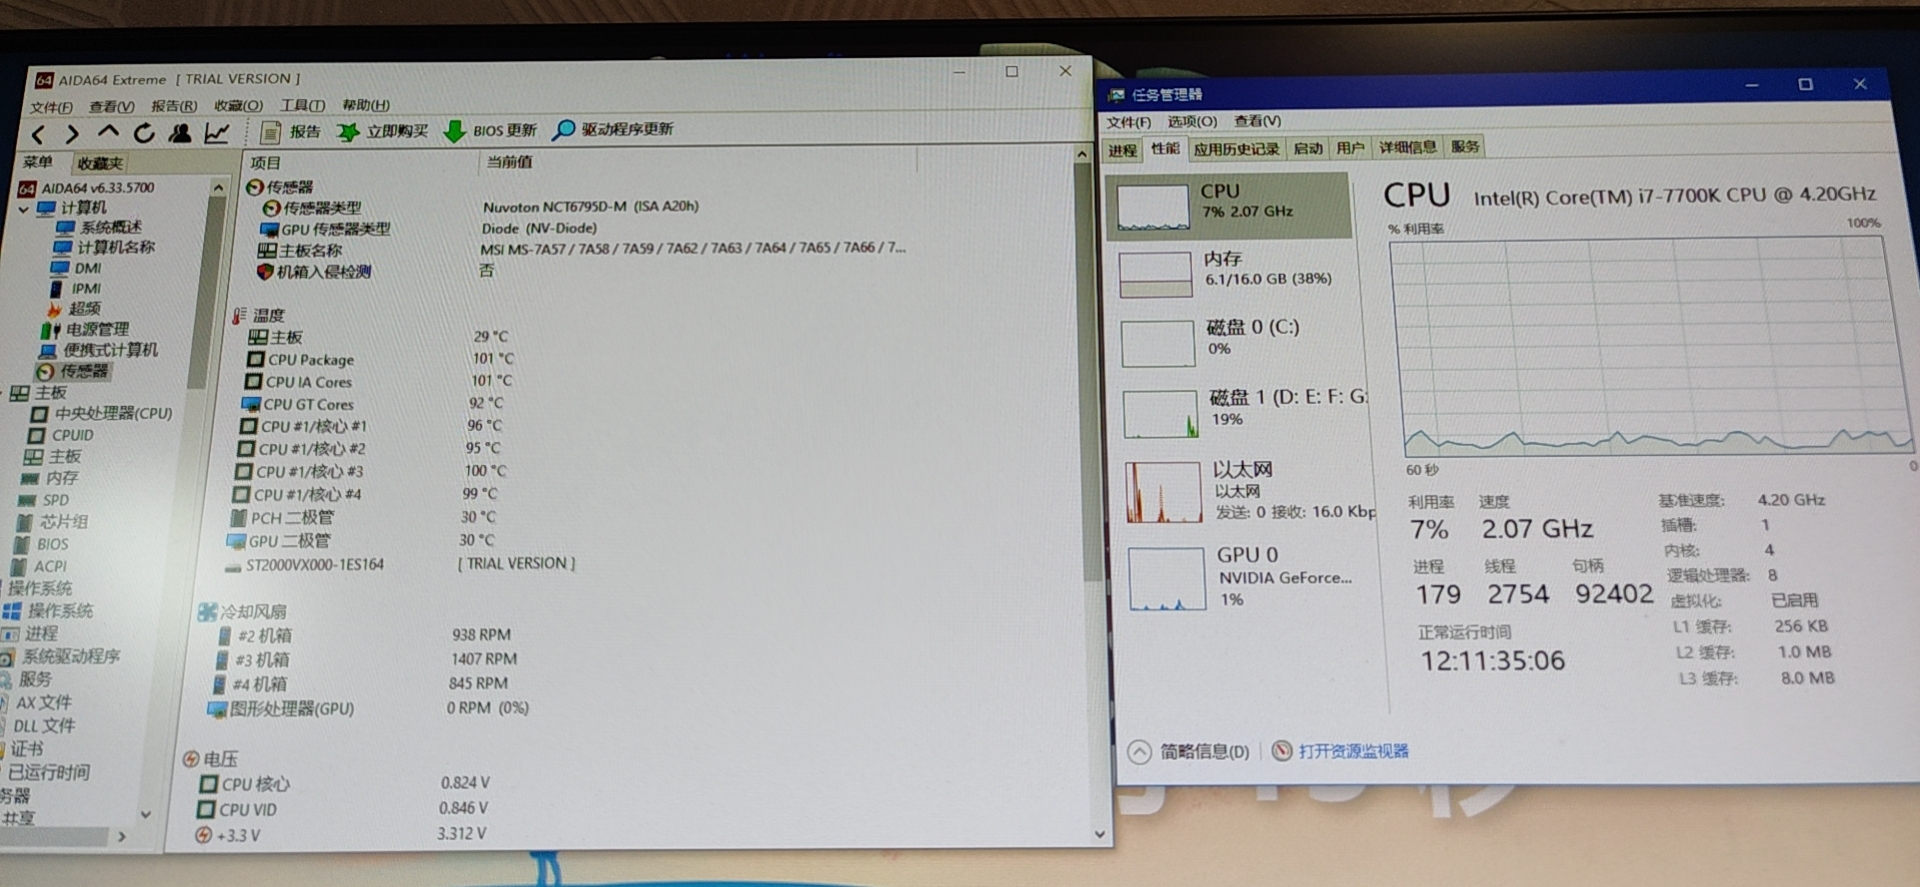Viewport: 1920px width, 887px height.
Task: Click AIDA64 list scrollbar down arrow
Action: 1100,834
